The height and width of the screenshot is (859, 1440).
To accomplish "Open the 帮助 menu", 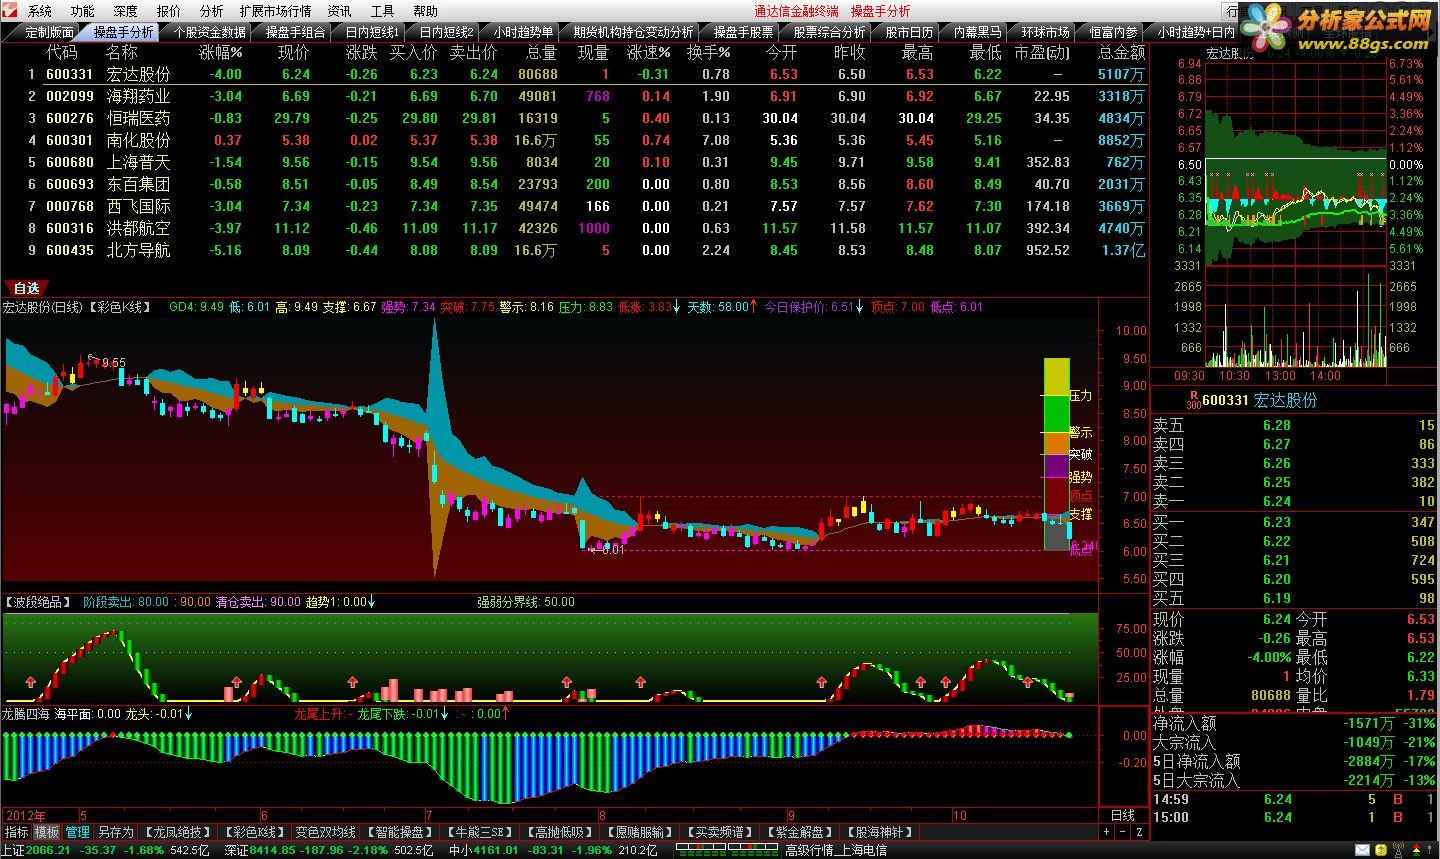I will click(425, 11).
